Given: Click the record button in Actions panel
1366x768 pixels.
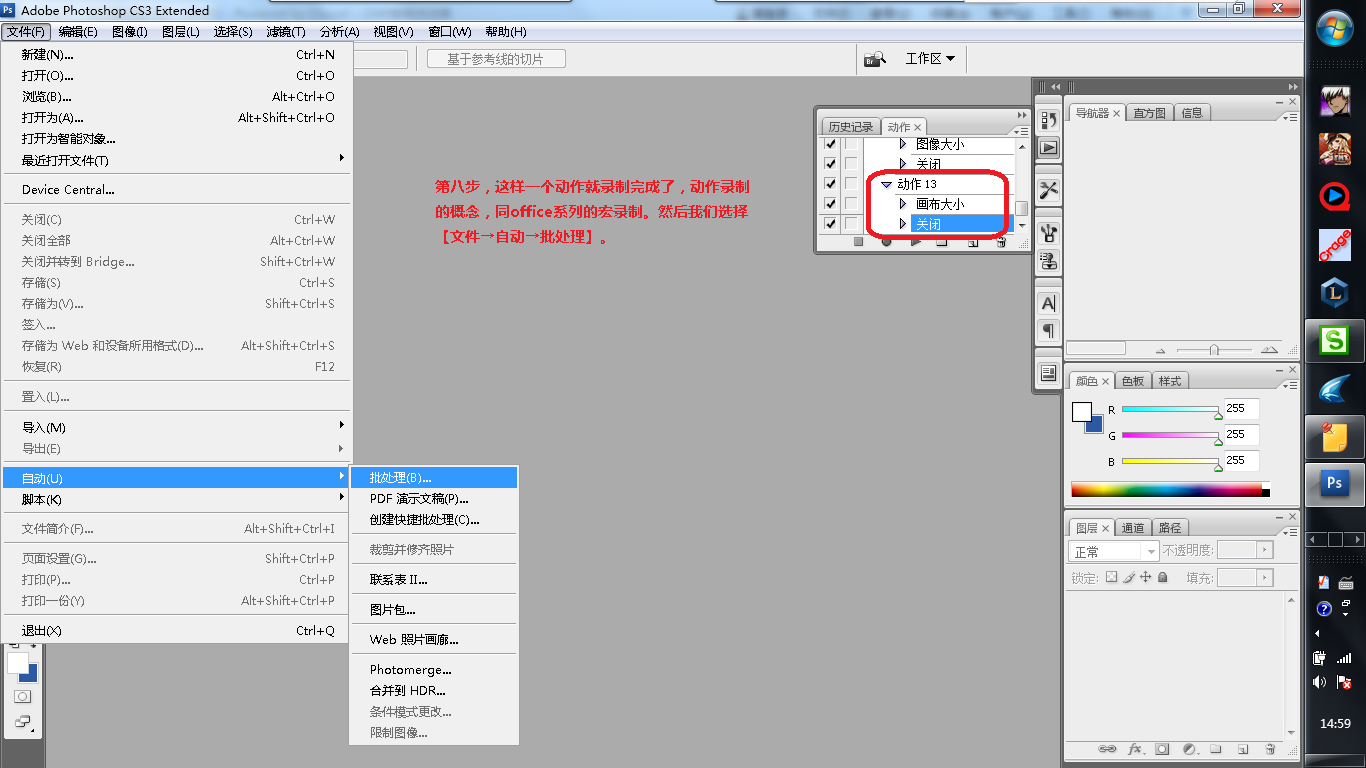Looking at the screenshot, I should [x=886, y=242].
